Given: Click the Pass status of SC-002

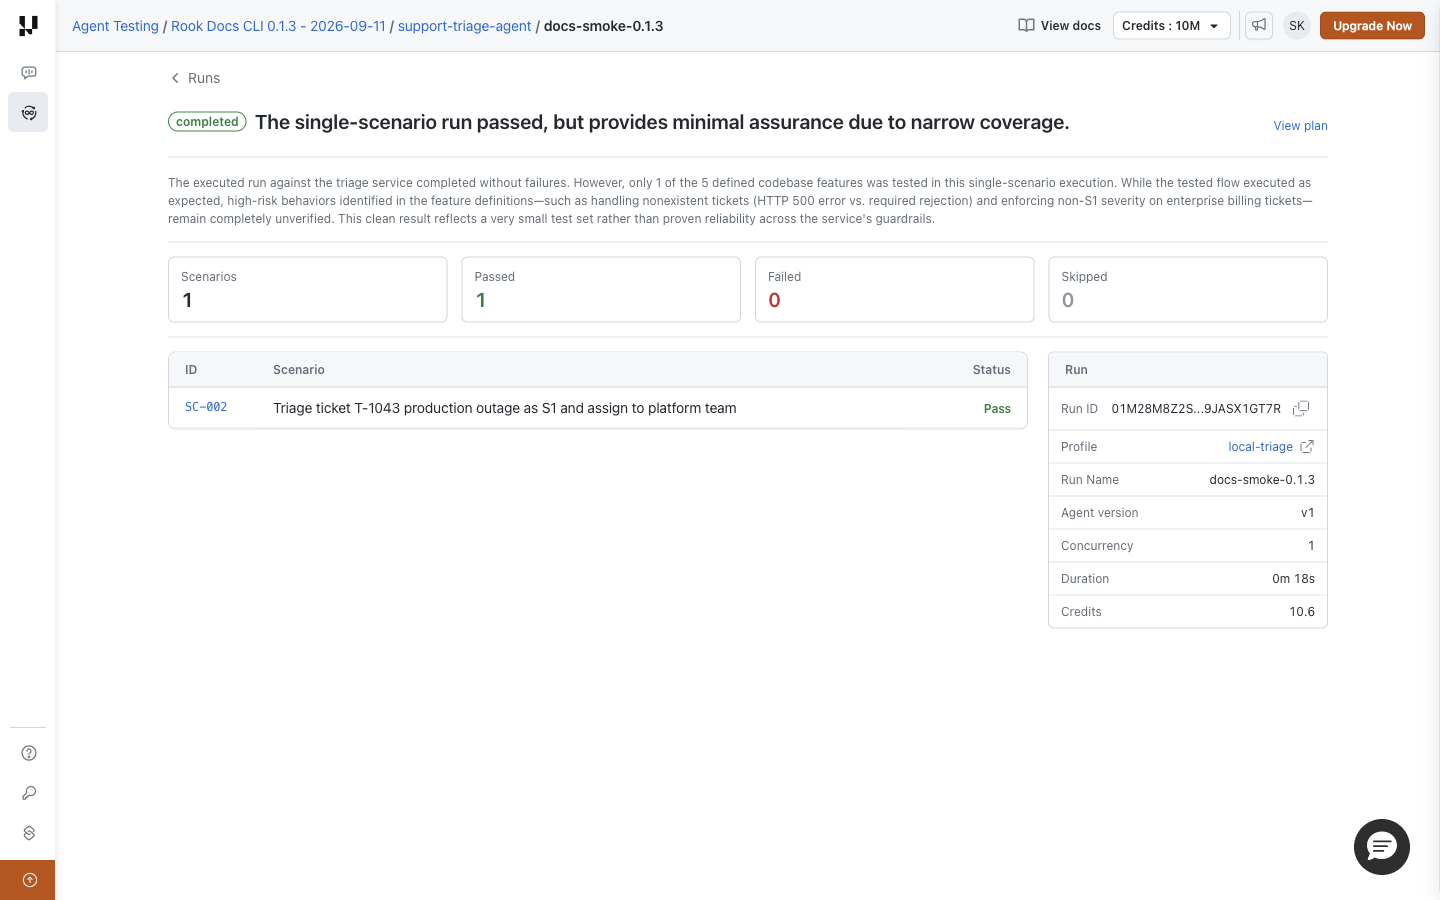Looking at the screenshot, I should 997,409.
